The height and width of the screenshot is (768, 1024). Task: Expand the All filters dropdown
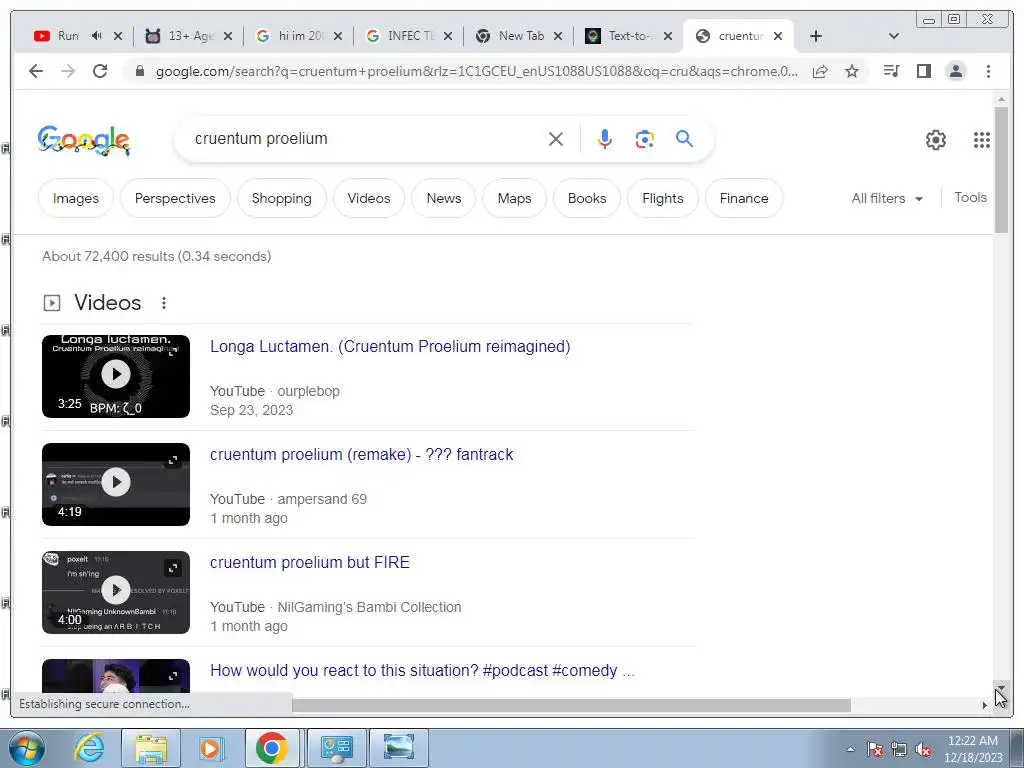pos(887,198)
